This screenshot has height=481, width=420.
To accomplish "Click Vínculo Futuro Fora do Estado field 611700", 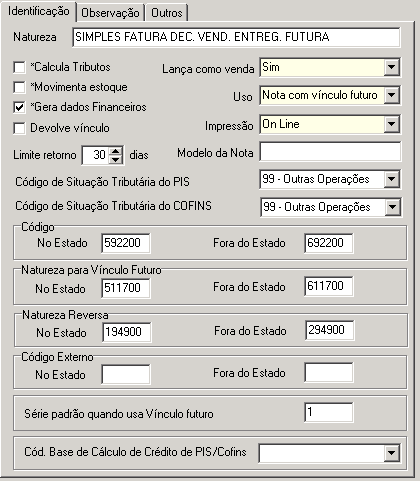I will click(329, 286).
